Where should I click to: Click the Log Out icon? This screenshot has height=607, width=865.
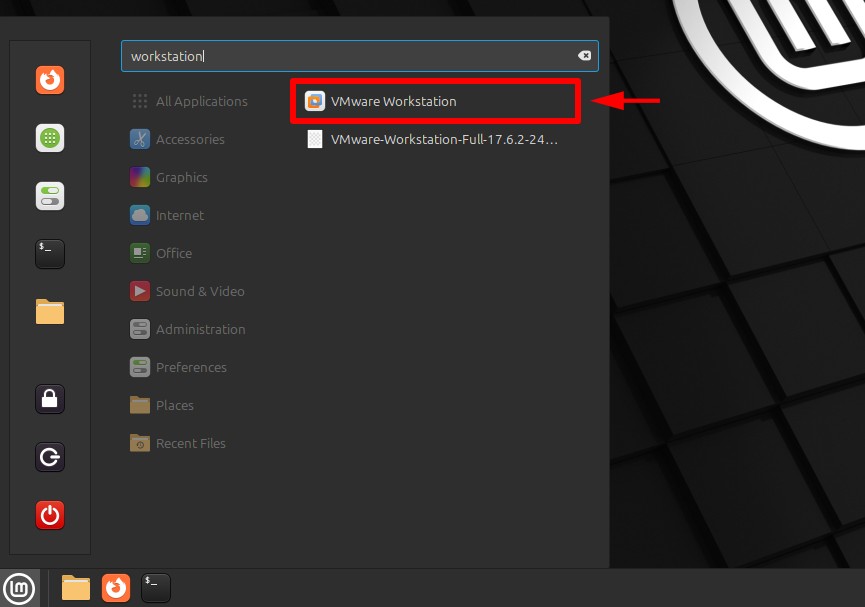click(50, 457)
